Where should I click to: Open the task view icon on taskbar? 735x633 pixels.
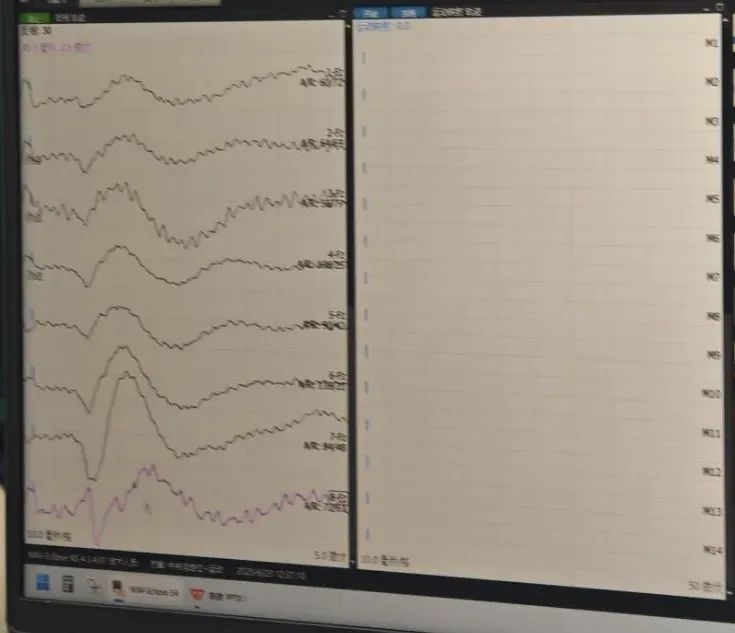tap(68, 584)
